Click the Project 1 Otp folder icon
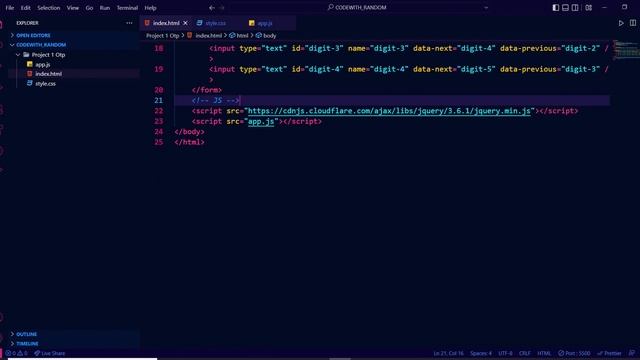The width and height of the screenshot is (640, 360). click(26, 55)
